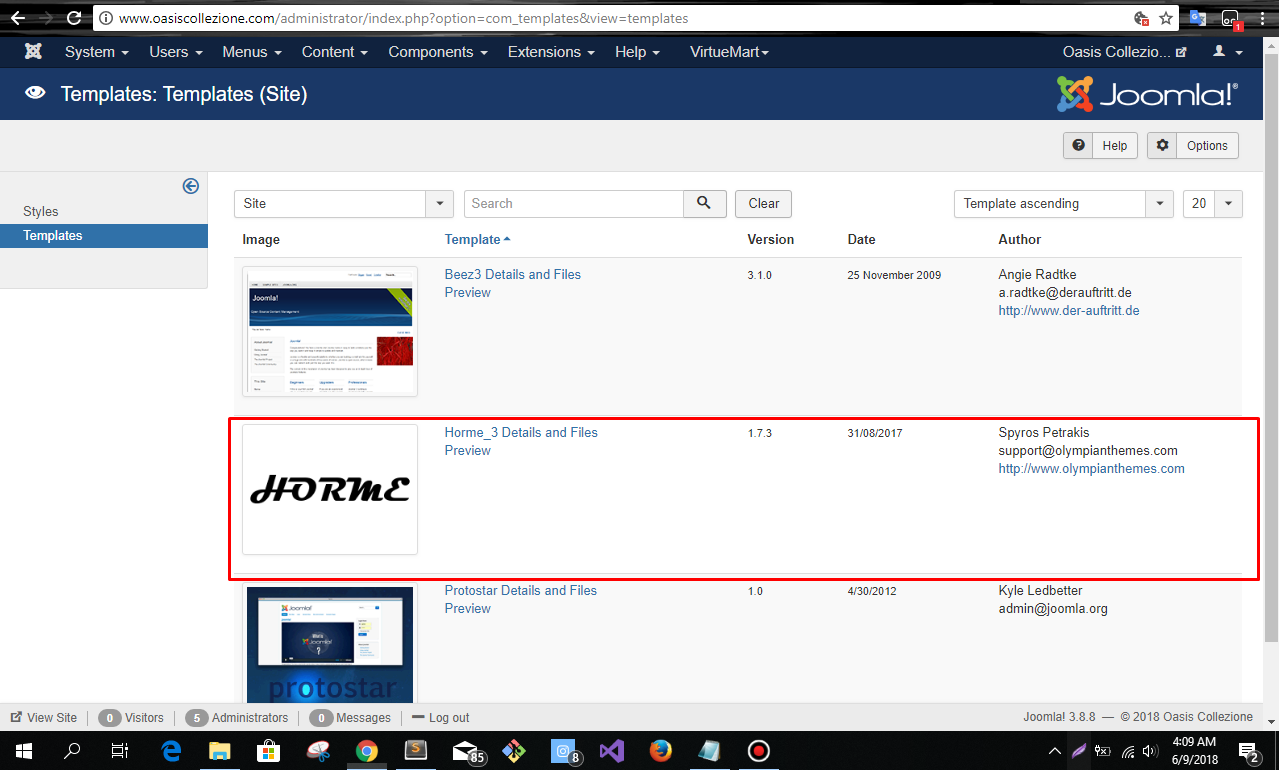Open the http://www.der-auftritt.de author link

click(x=1069, y=310)
